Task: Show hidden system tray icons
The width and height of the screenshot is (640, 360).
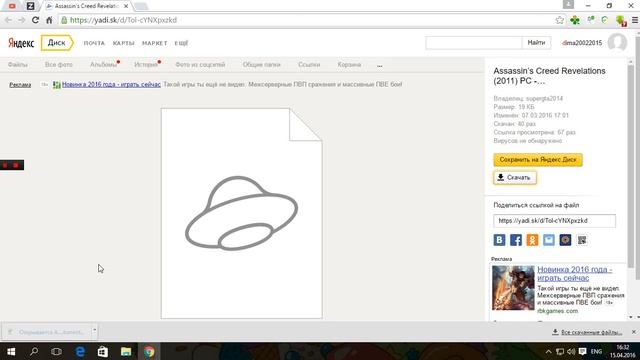Action: pos(548,352)
